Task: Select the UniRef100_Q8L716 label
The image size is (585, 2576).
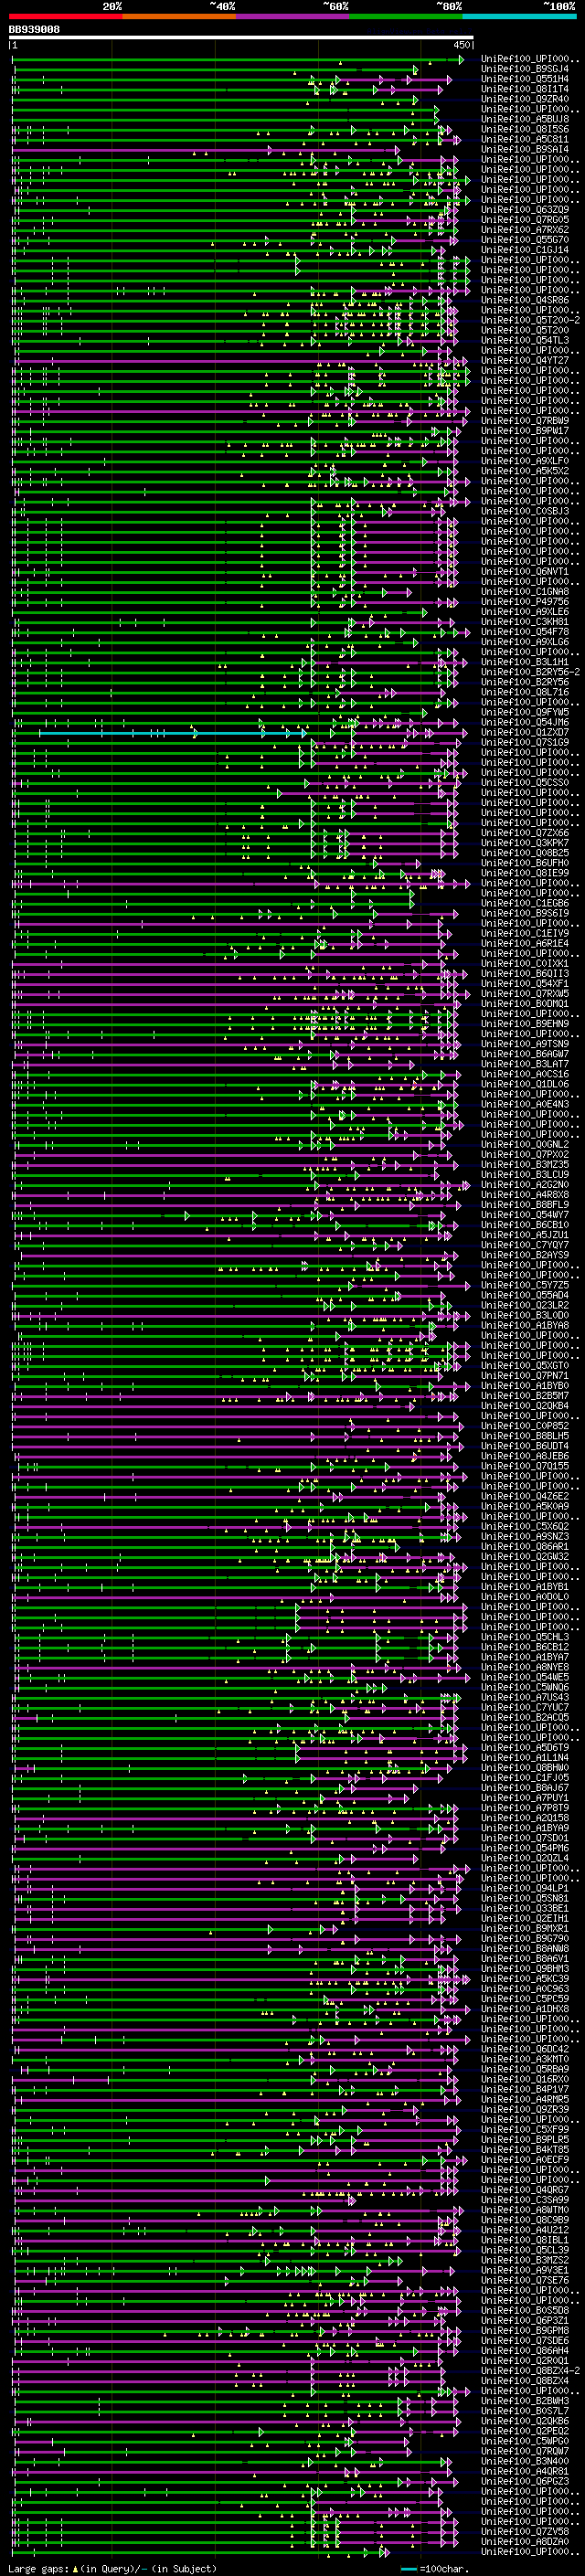Action: click(525, 692)
